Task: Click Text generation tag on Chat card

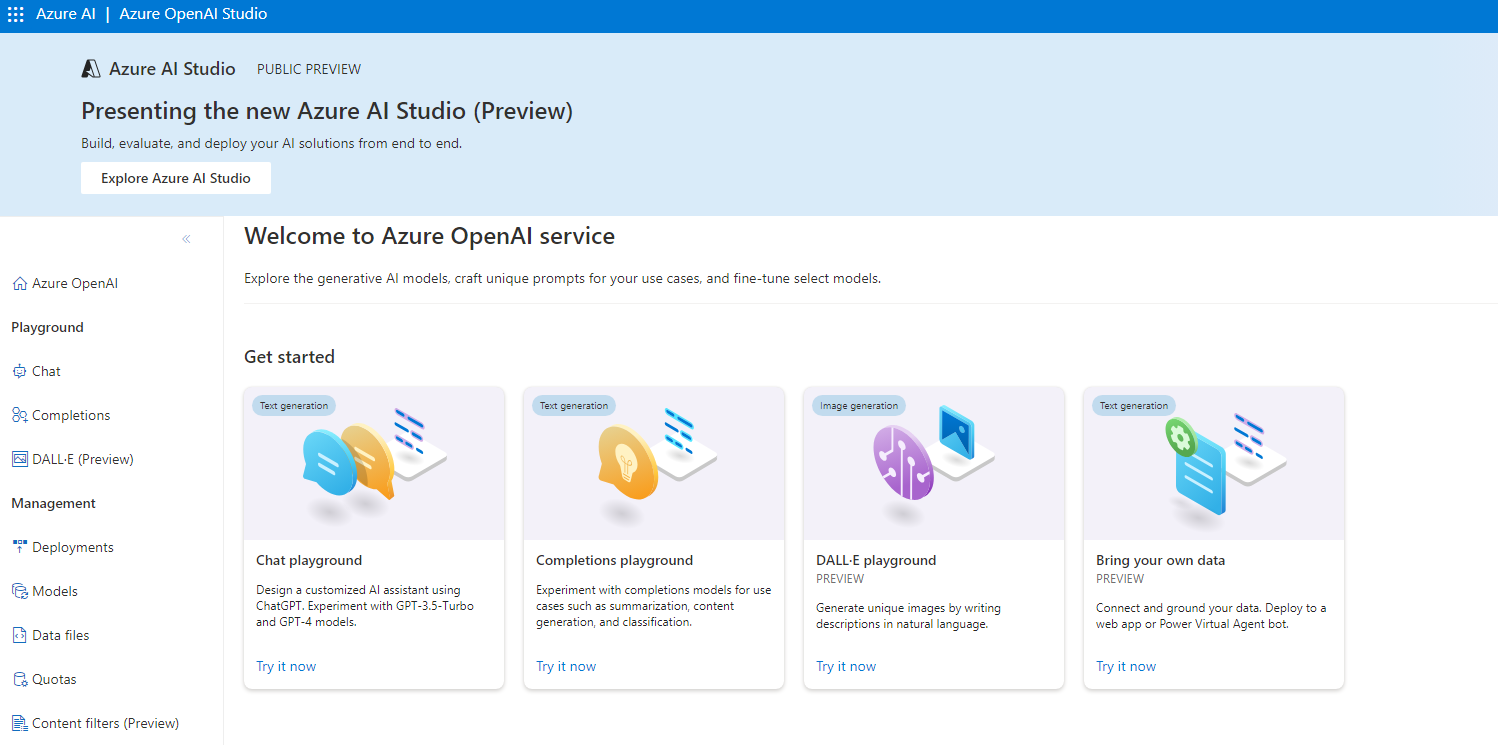Action: (294, 406)
